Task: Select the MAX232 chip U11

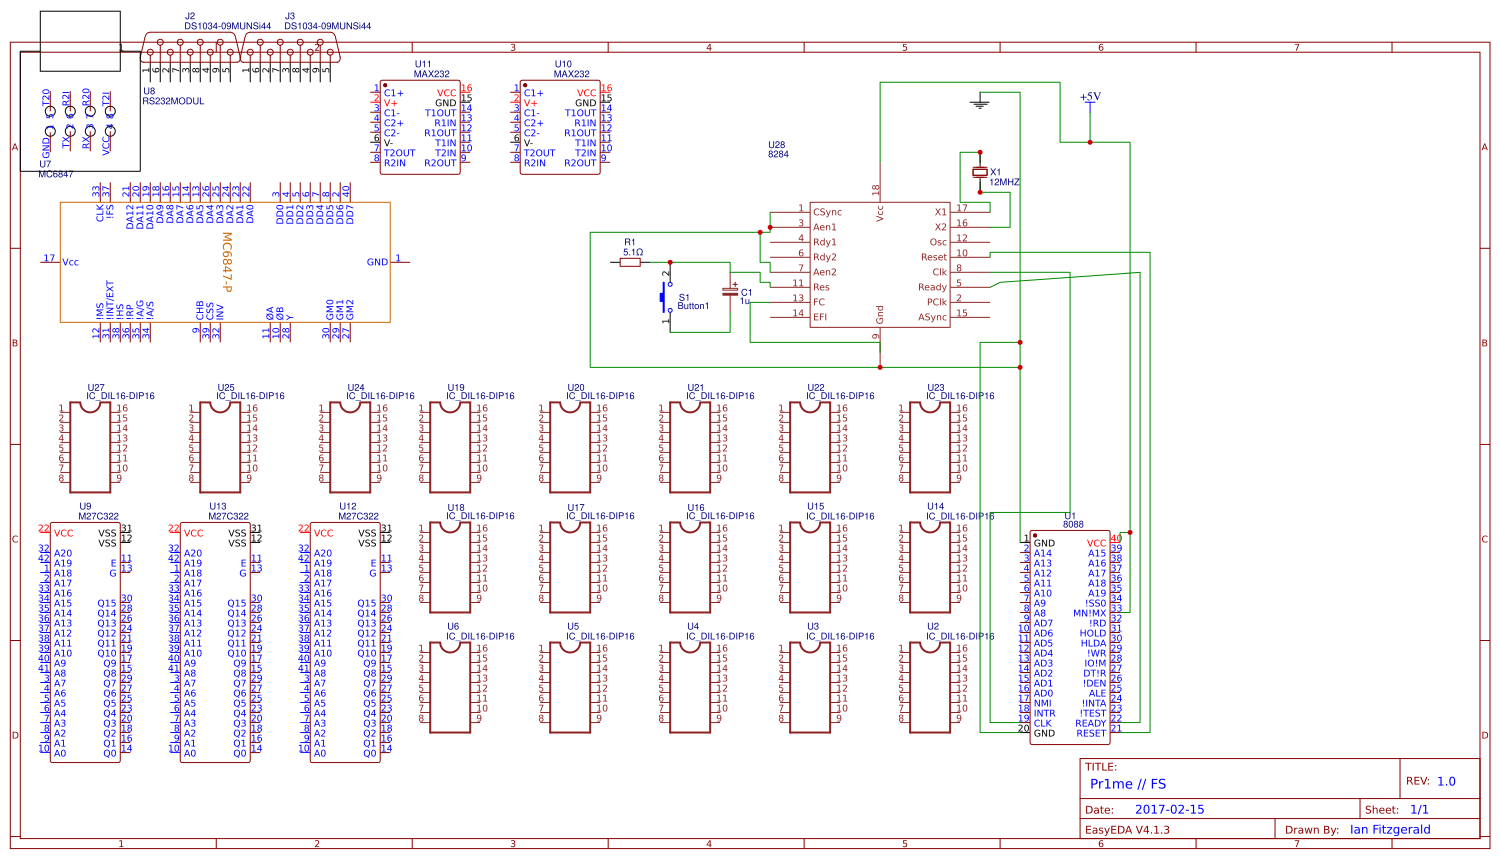Action: (418, 125)
